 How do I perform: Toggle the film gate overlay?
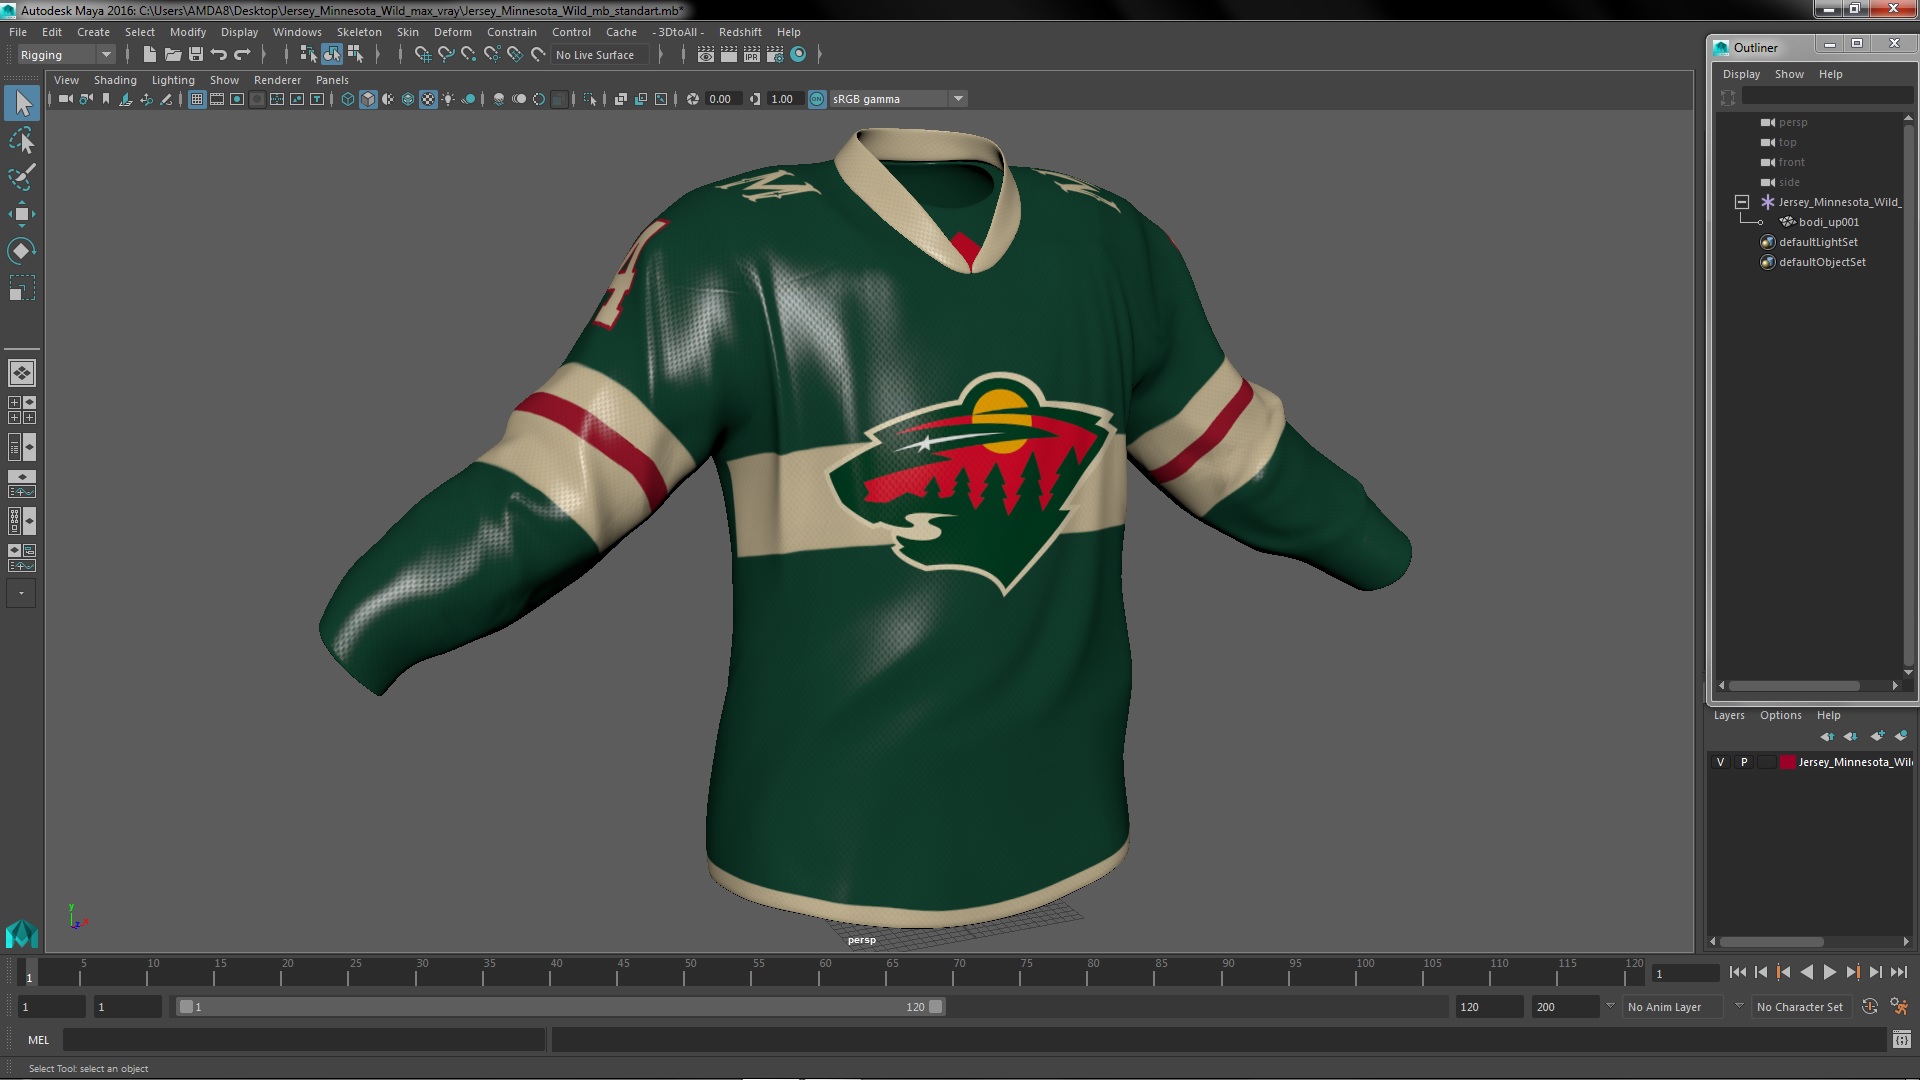(217, 99)
